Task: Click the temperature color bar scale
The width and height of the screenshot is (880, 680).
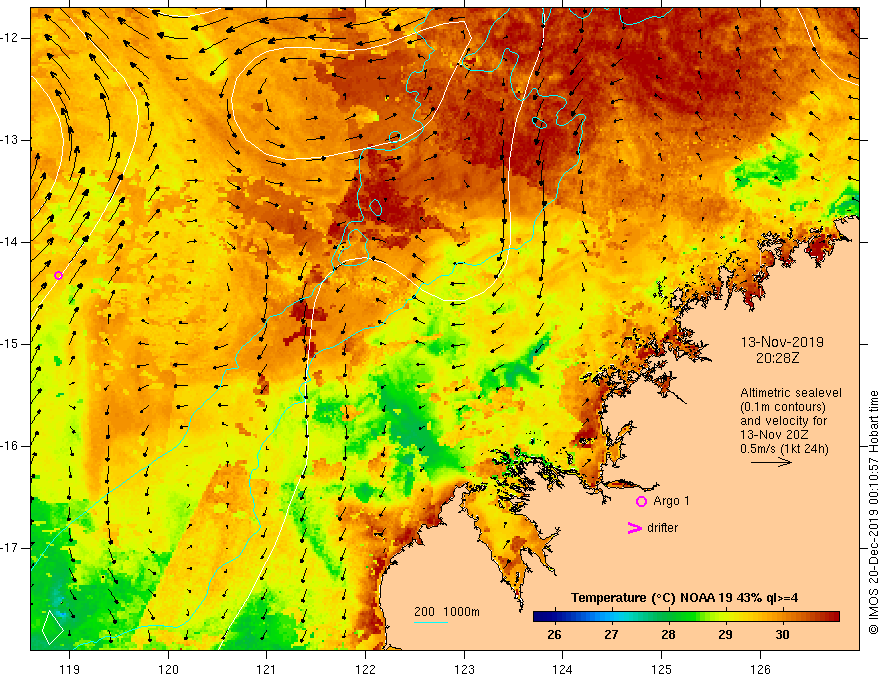Action: coord(686,617)
